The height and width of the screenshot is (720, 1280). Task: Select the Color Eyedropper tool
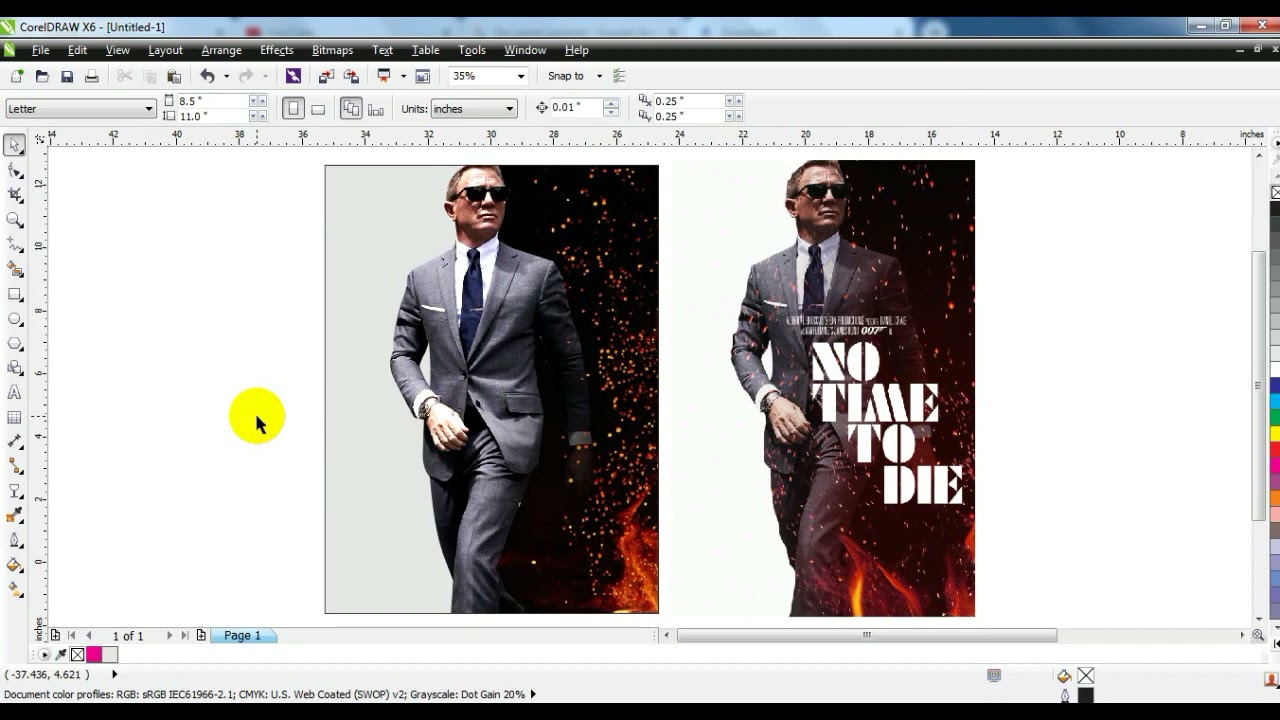[15, 516]
